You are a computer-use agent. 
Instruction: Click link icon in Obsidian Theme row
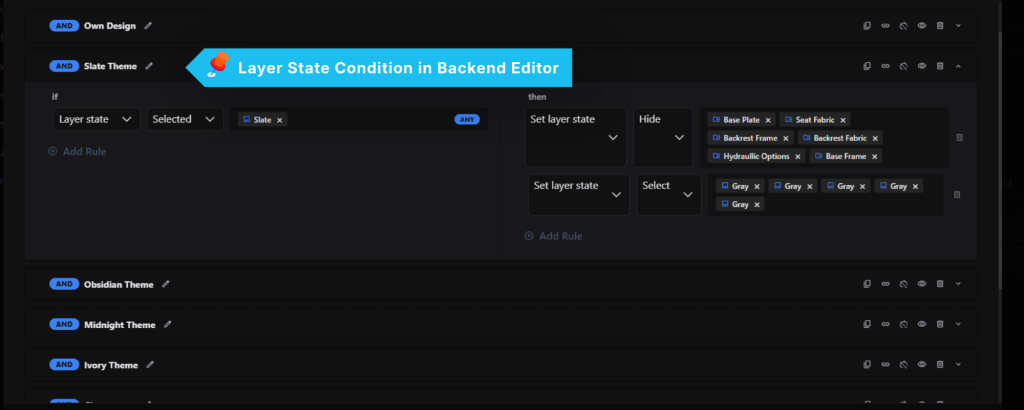[x=886, y=284]
